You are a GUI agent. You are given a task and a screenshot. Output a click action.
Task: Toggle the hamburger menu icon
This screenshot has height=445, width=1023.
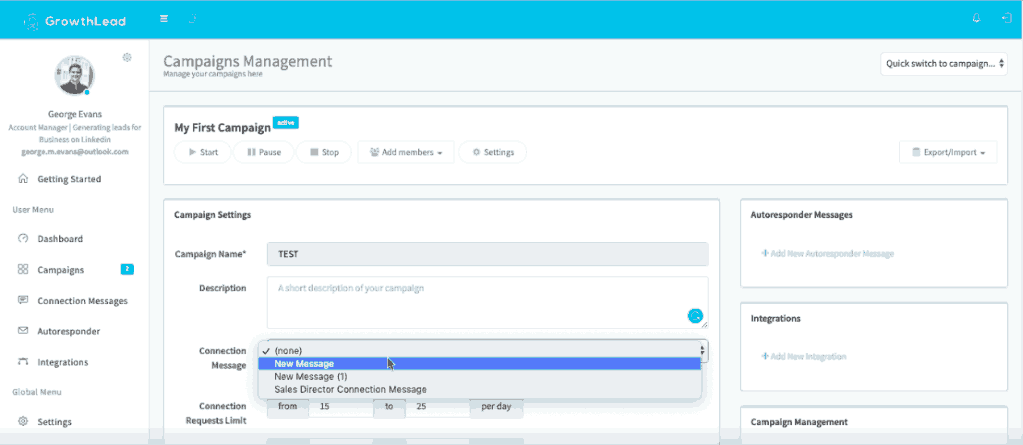click(x=164, y=19)
